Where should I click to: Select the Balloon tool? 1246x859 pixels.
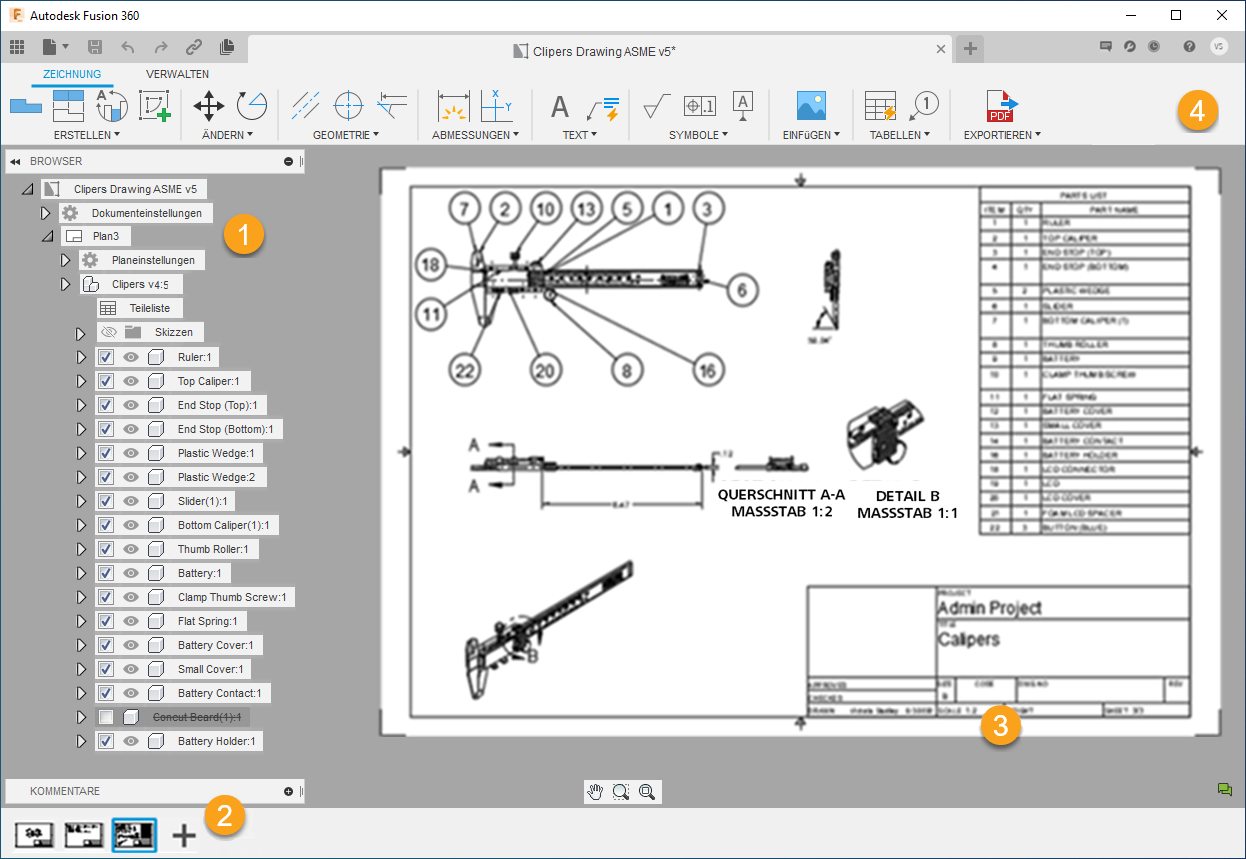pyautogui.click(x=924, y=105)
